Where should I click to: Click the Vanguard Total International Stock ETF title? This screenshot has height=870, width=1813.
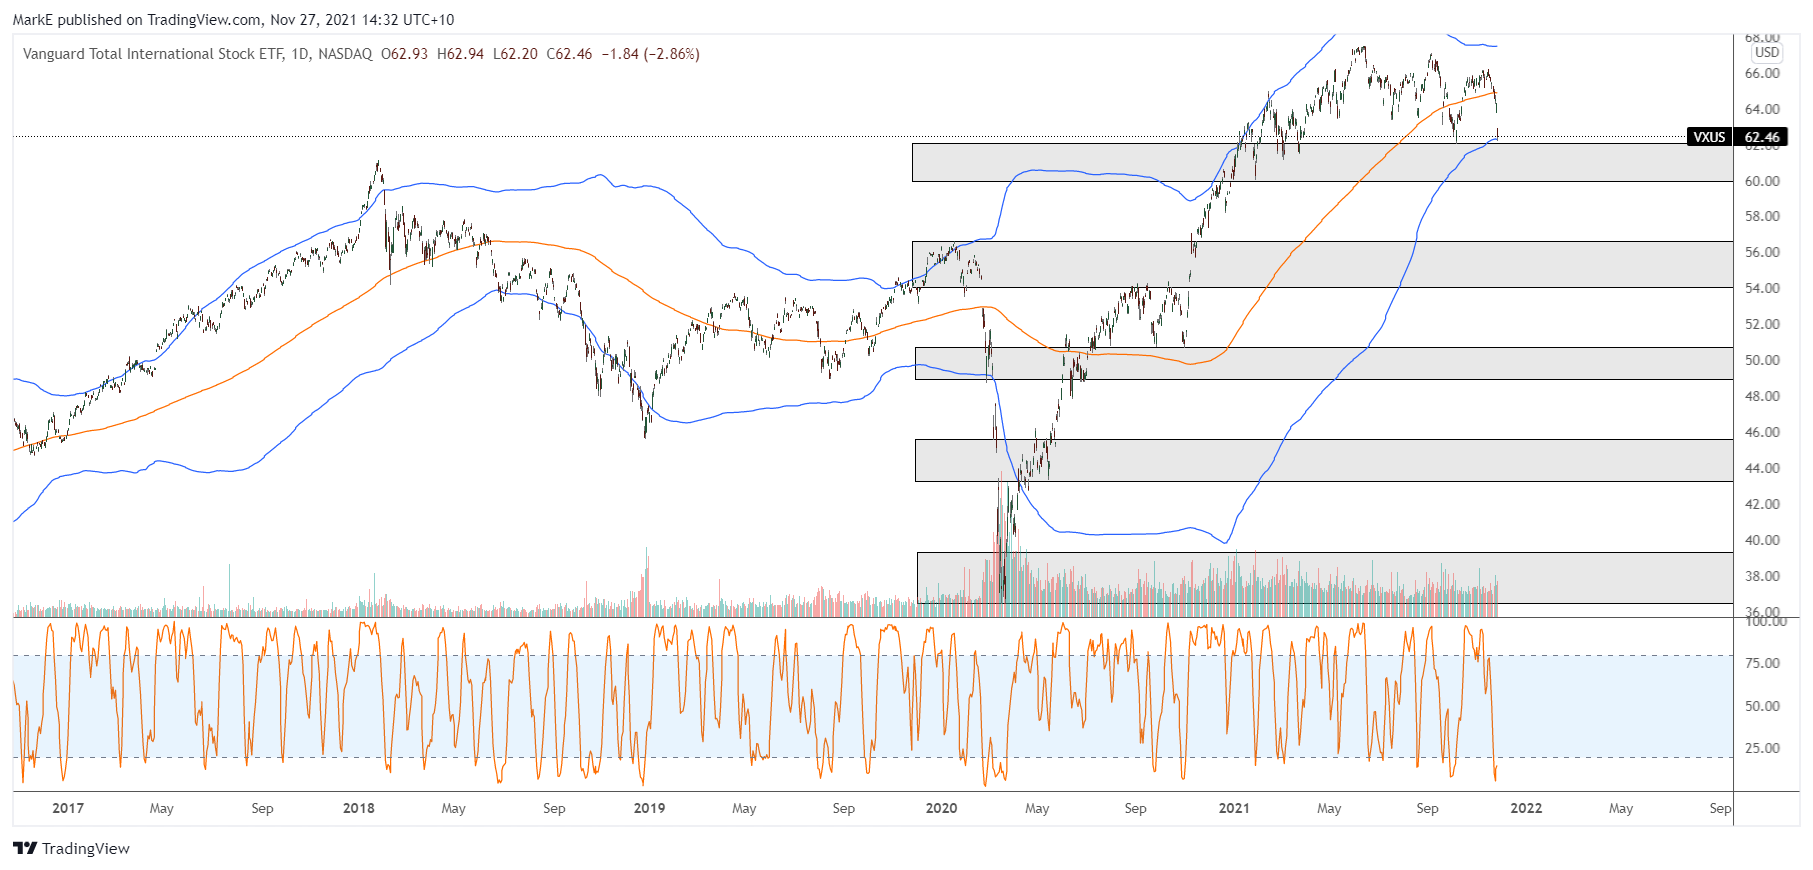153,54
